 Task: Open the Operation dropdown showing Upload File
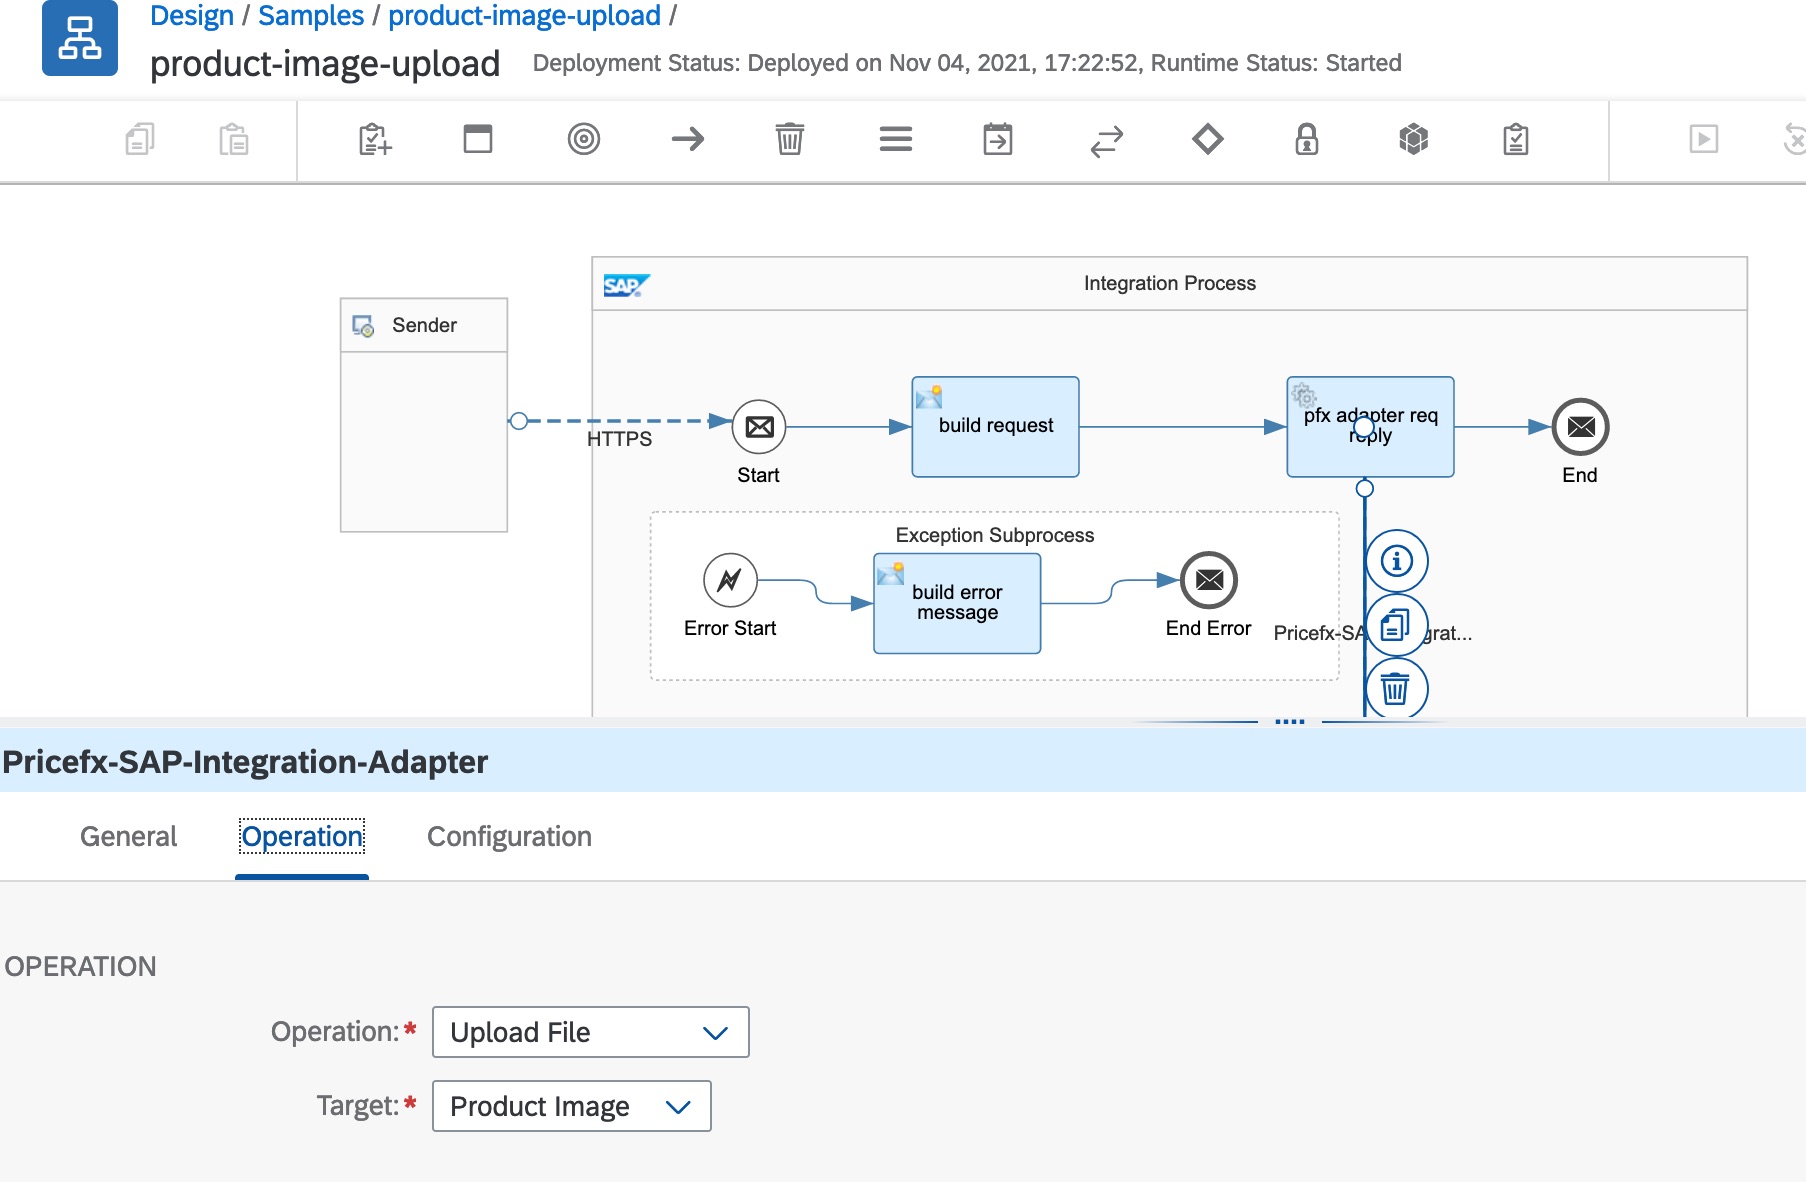tap(590, 1032)
